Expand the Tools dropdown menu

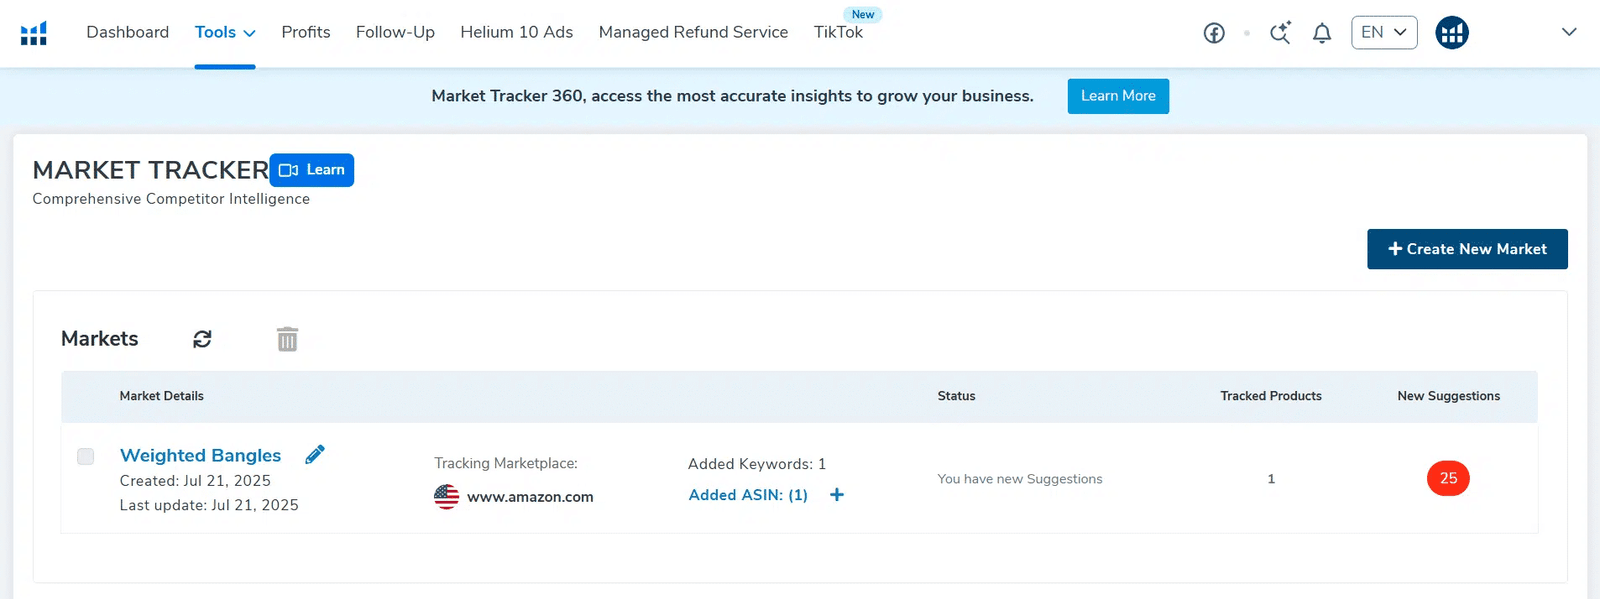[x=225, y=32]
